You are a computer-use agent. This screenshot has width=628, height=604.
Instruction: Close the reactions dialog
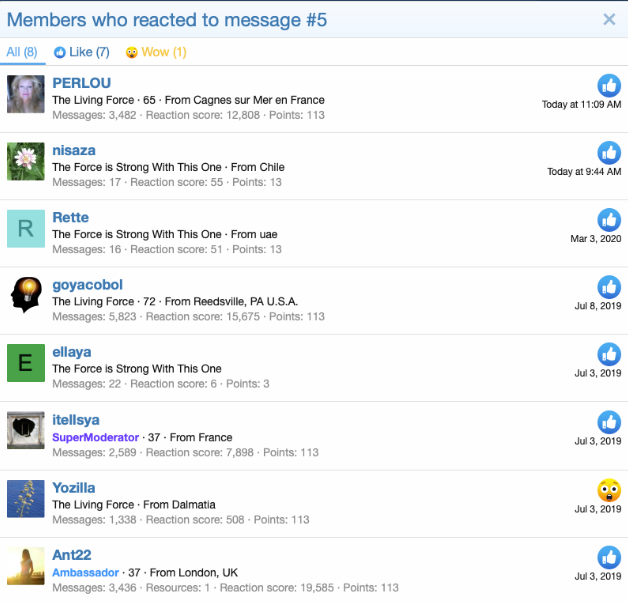tap(609, 19)
